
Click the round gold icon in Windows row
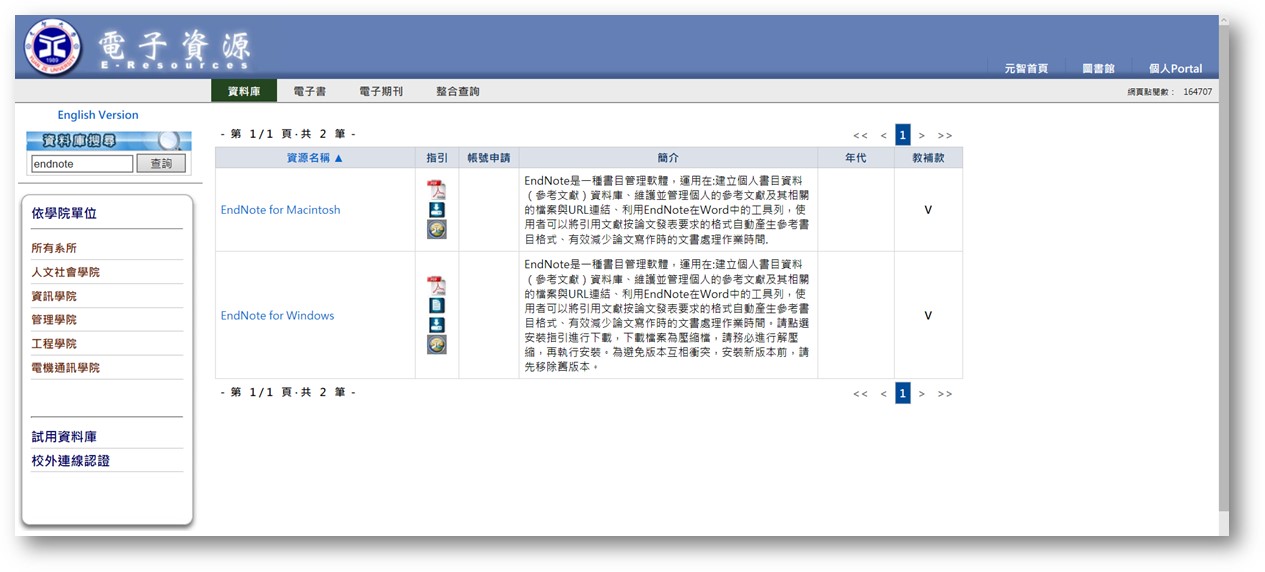pos(436,345)
